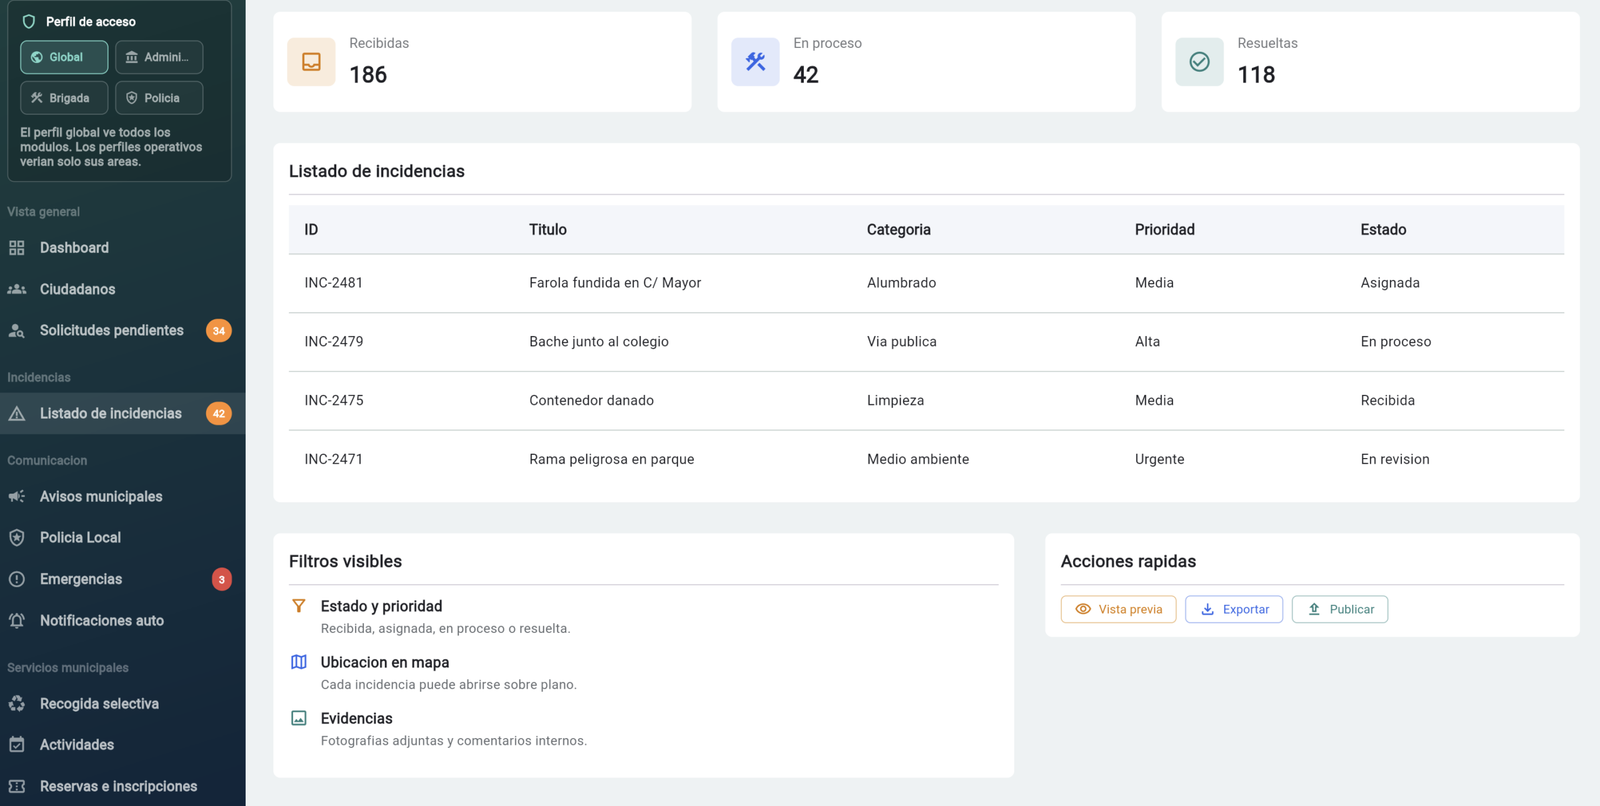Click the warning triangle icon for incidencias
The image size is (1600, 806).
click(17, 413)
